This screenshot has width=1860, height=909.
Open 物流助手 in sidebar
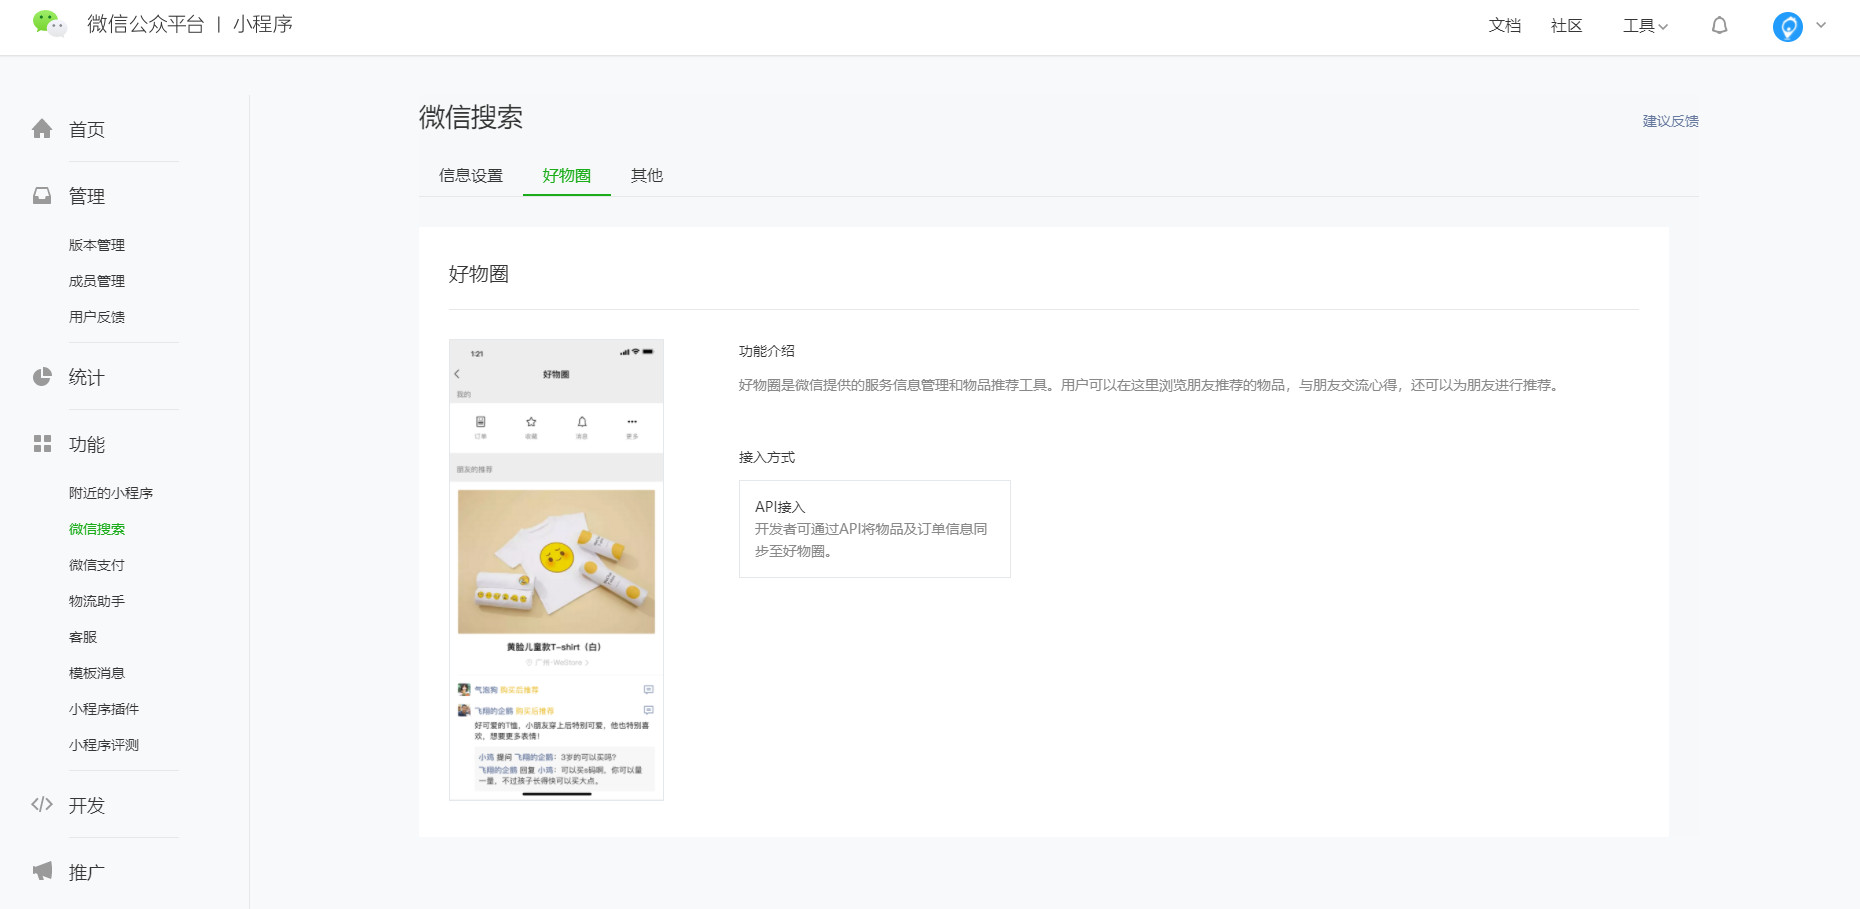click(97, 601)
